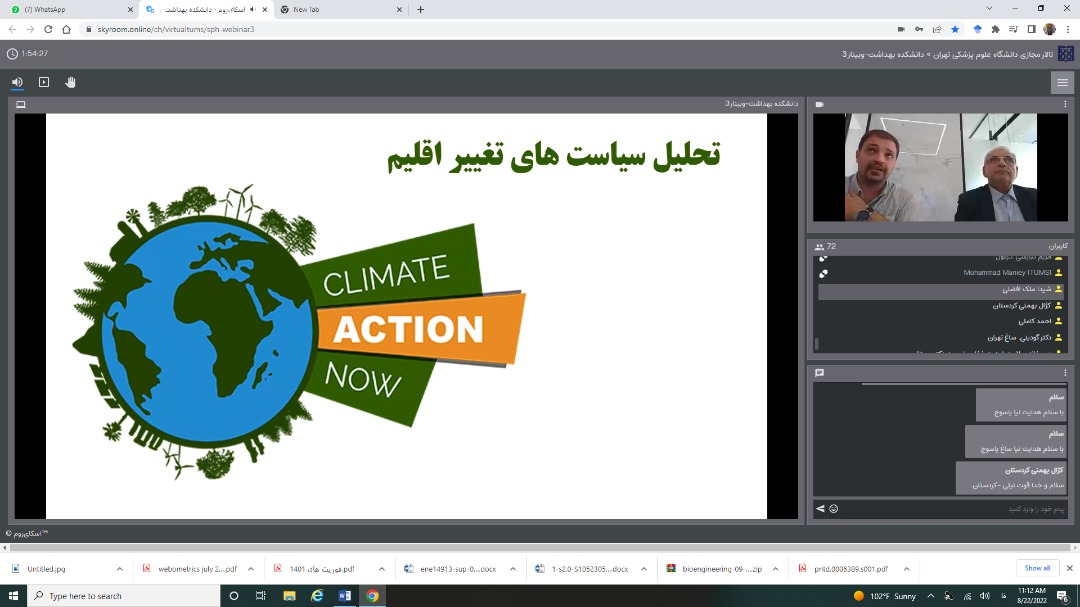This screenshot has width=1080, height=607.
Task: Open chat panel three-dot options
Action: [x=1065, y=373]
